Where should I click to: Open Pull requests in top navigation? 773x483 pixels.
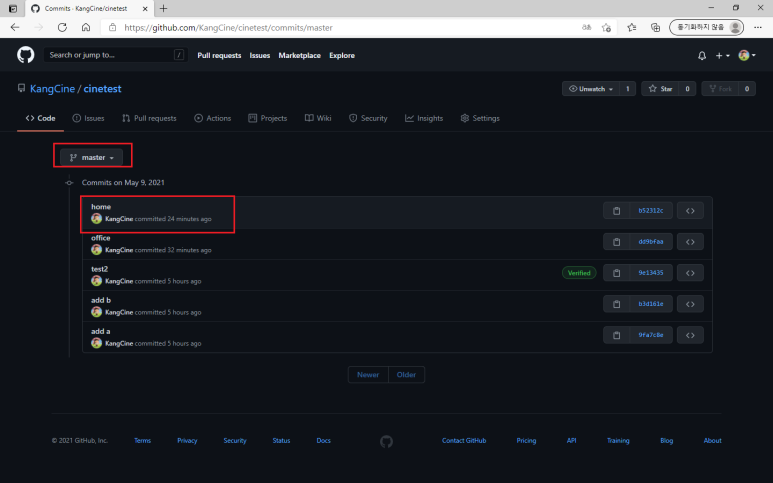point(219,56)
